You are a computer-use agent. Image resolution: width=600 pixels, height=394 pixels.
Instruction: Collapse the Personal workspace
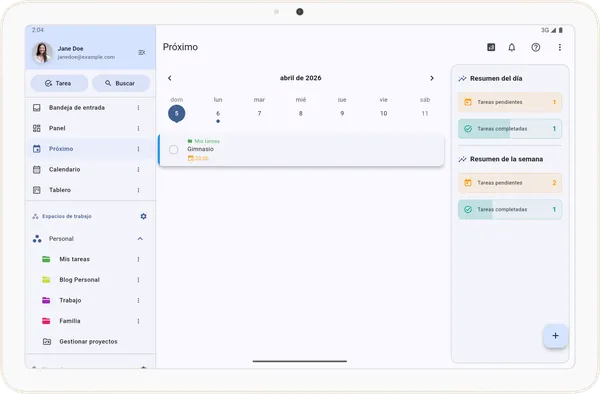[x=140, y=239]
